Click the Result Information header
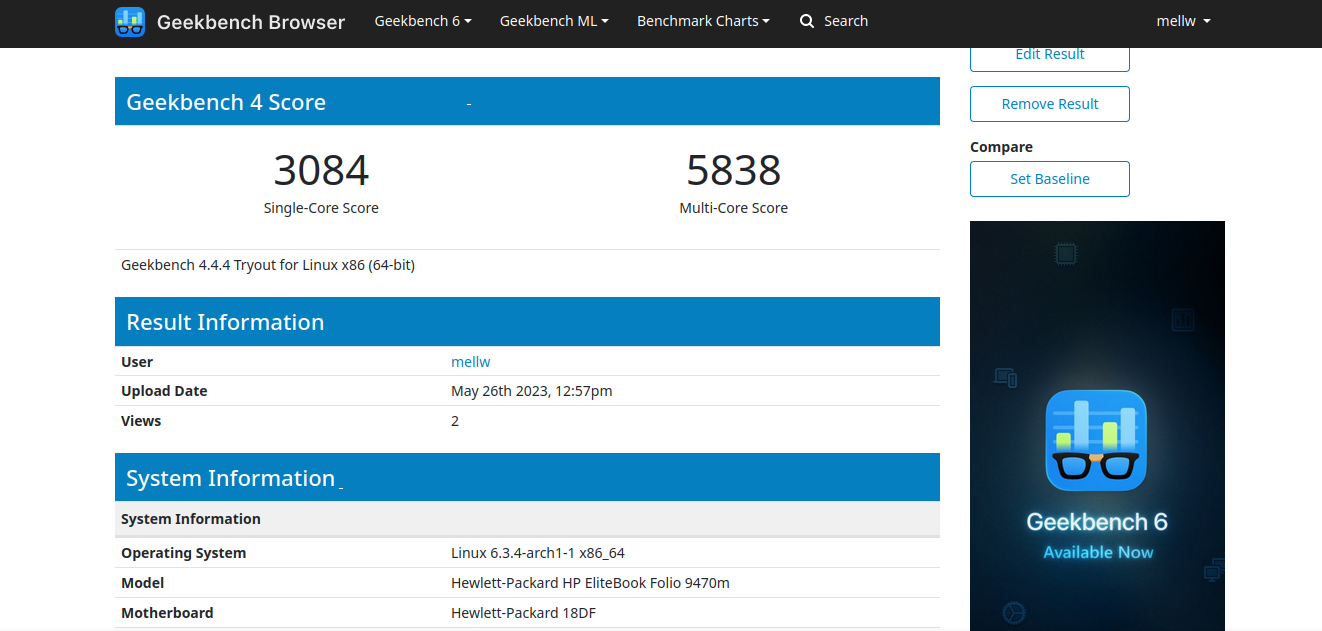Image resolution: width=1322 pixels, height=631 pixels. (x=527, y=321)
